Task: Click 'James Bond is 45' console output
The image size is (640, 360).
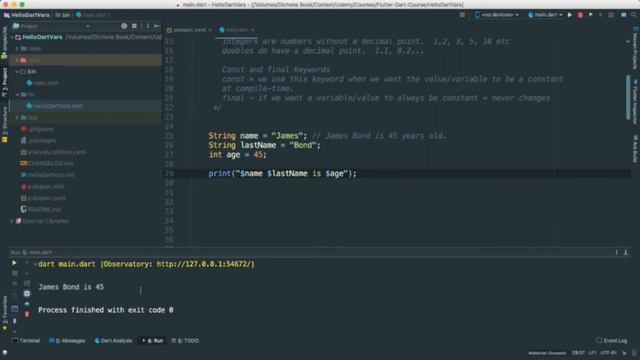Action: click(x=71, y=287)
